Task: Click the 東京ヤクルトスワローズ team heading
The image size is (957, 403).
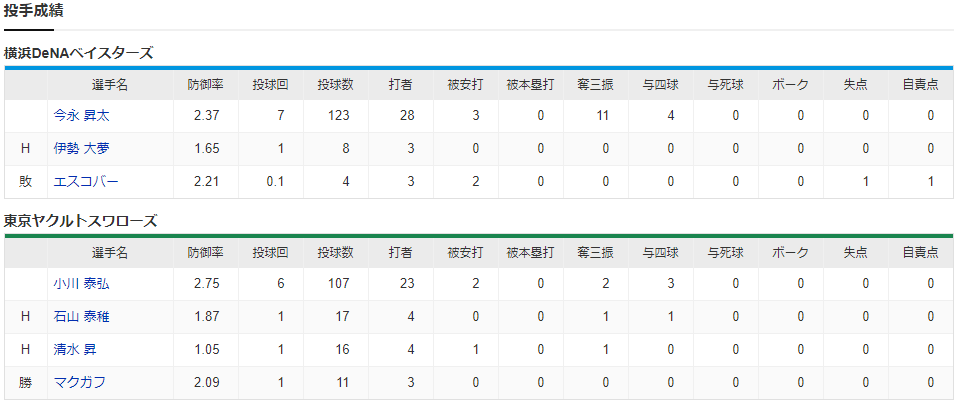Action: coord(81,221)
